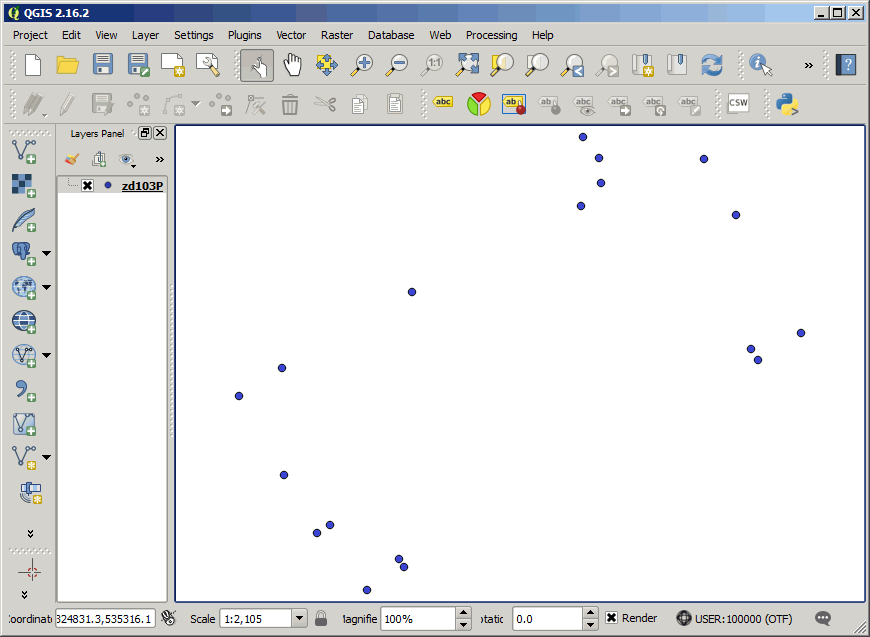Open the log messages speech bubble icon
870x637 pixels.
pyautogui.click(x=823, y=618)
